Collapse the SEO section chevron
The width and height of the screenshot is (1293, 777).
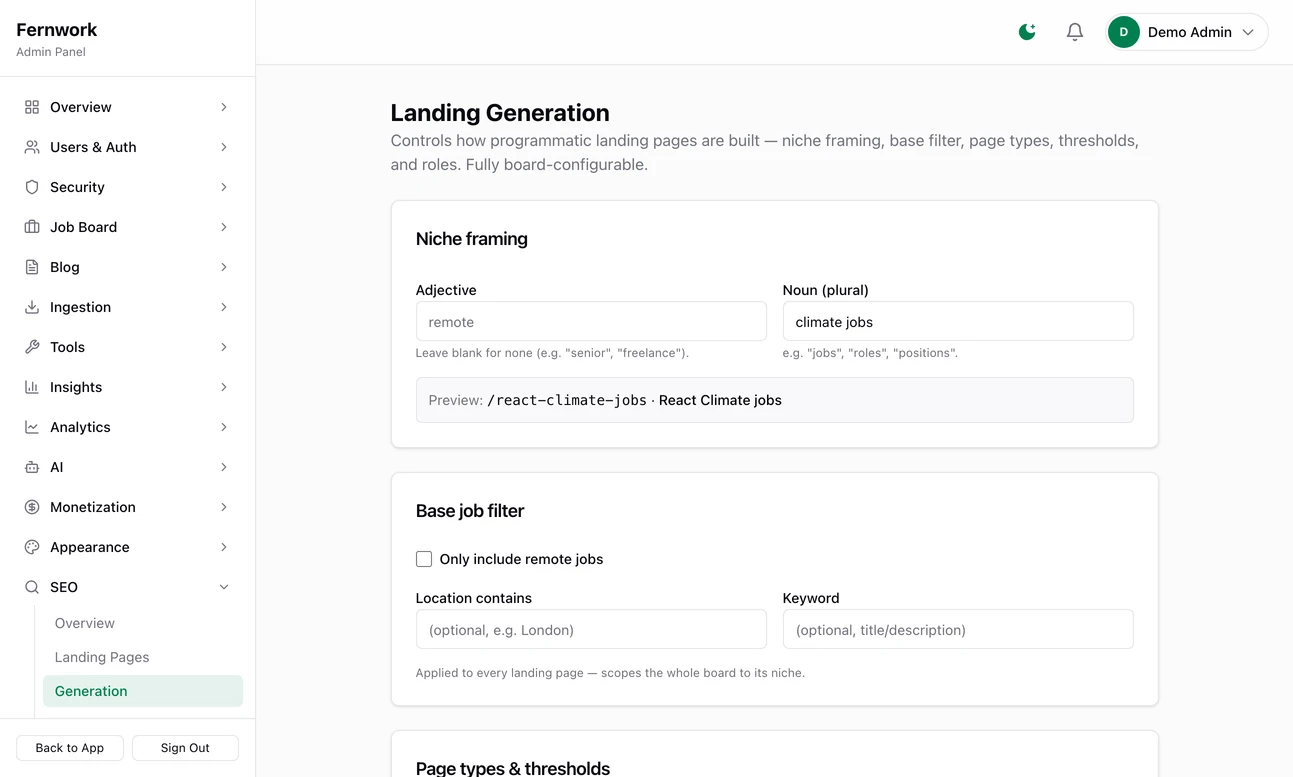pos(224,587)
